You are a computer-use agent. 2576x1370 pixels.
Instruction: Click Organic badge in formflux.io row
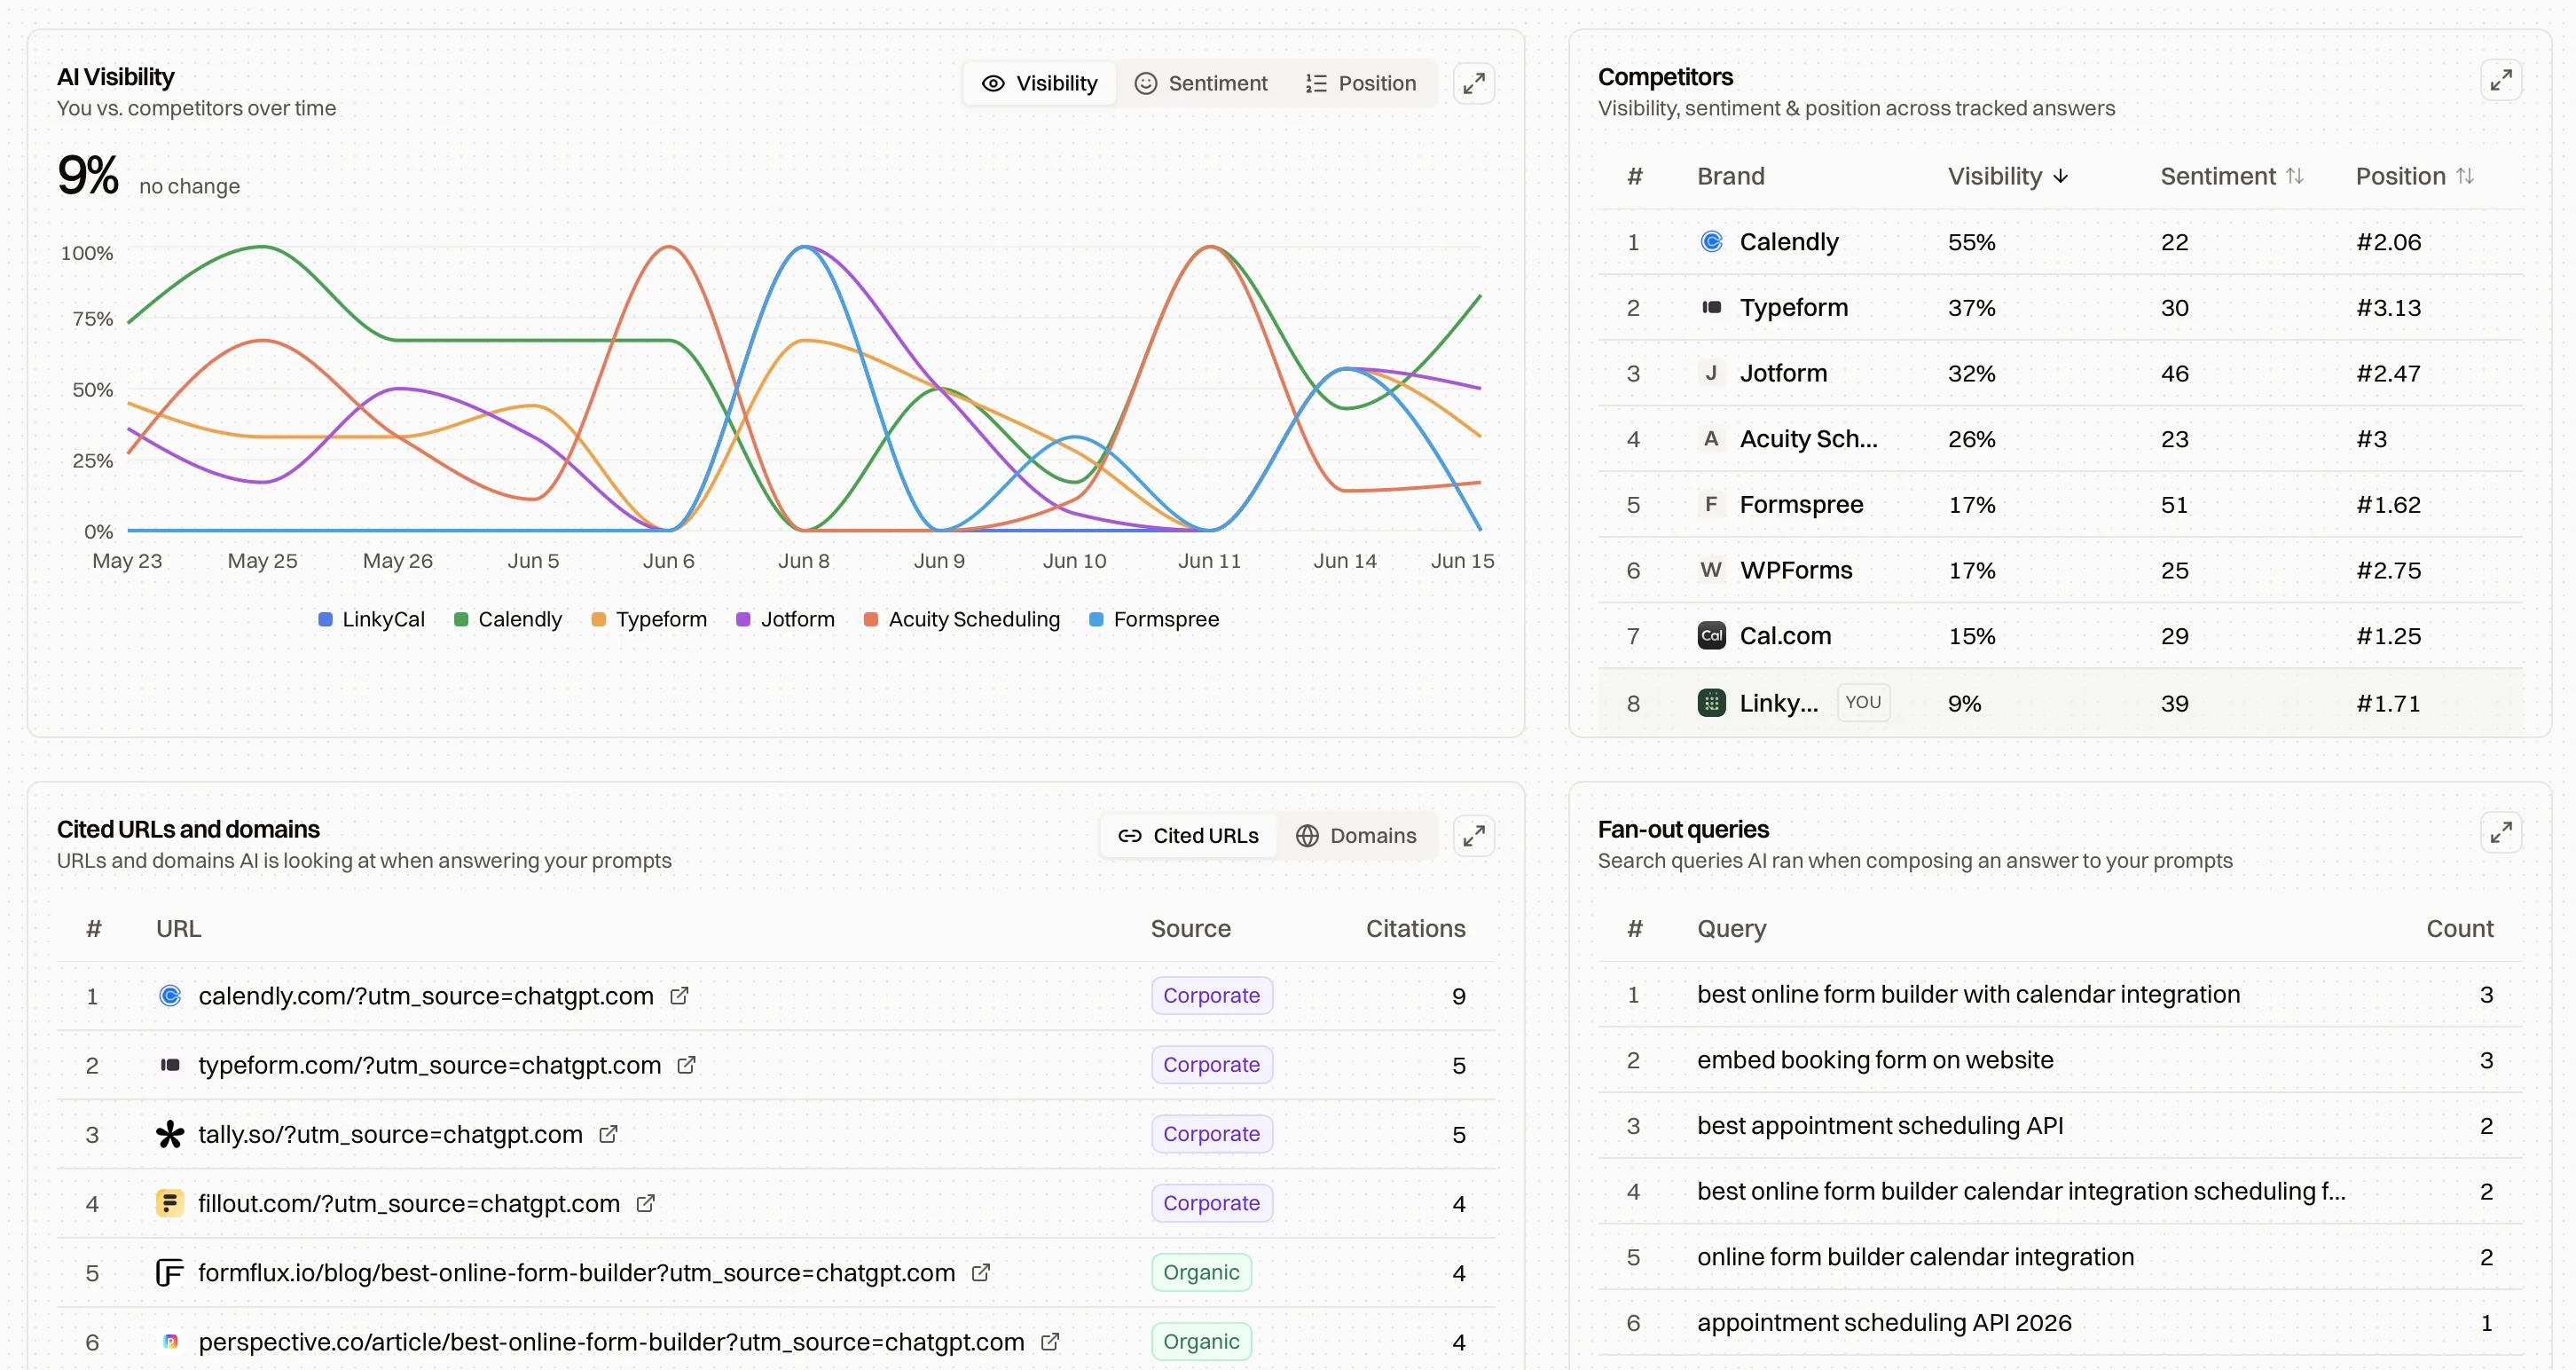1201,1272
